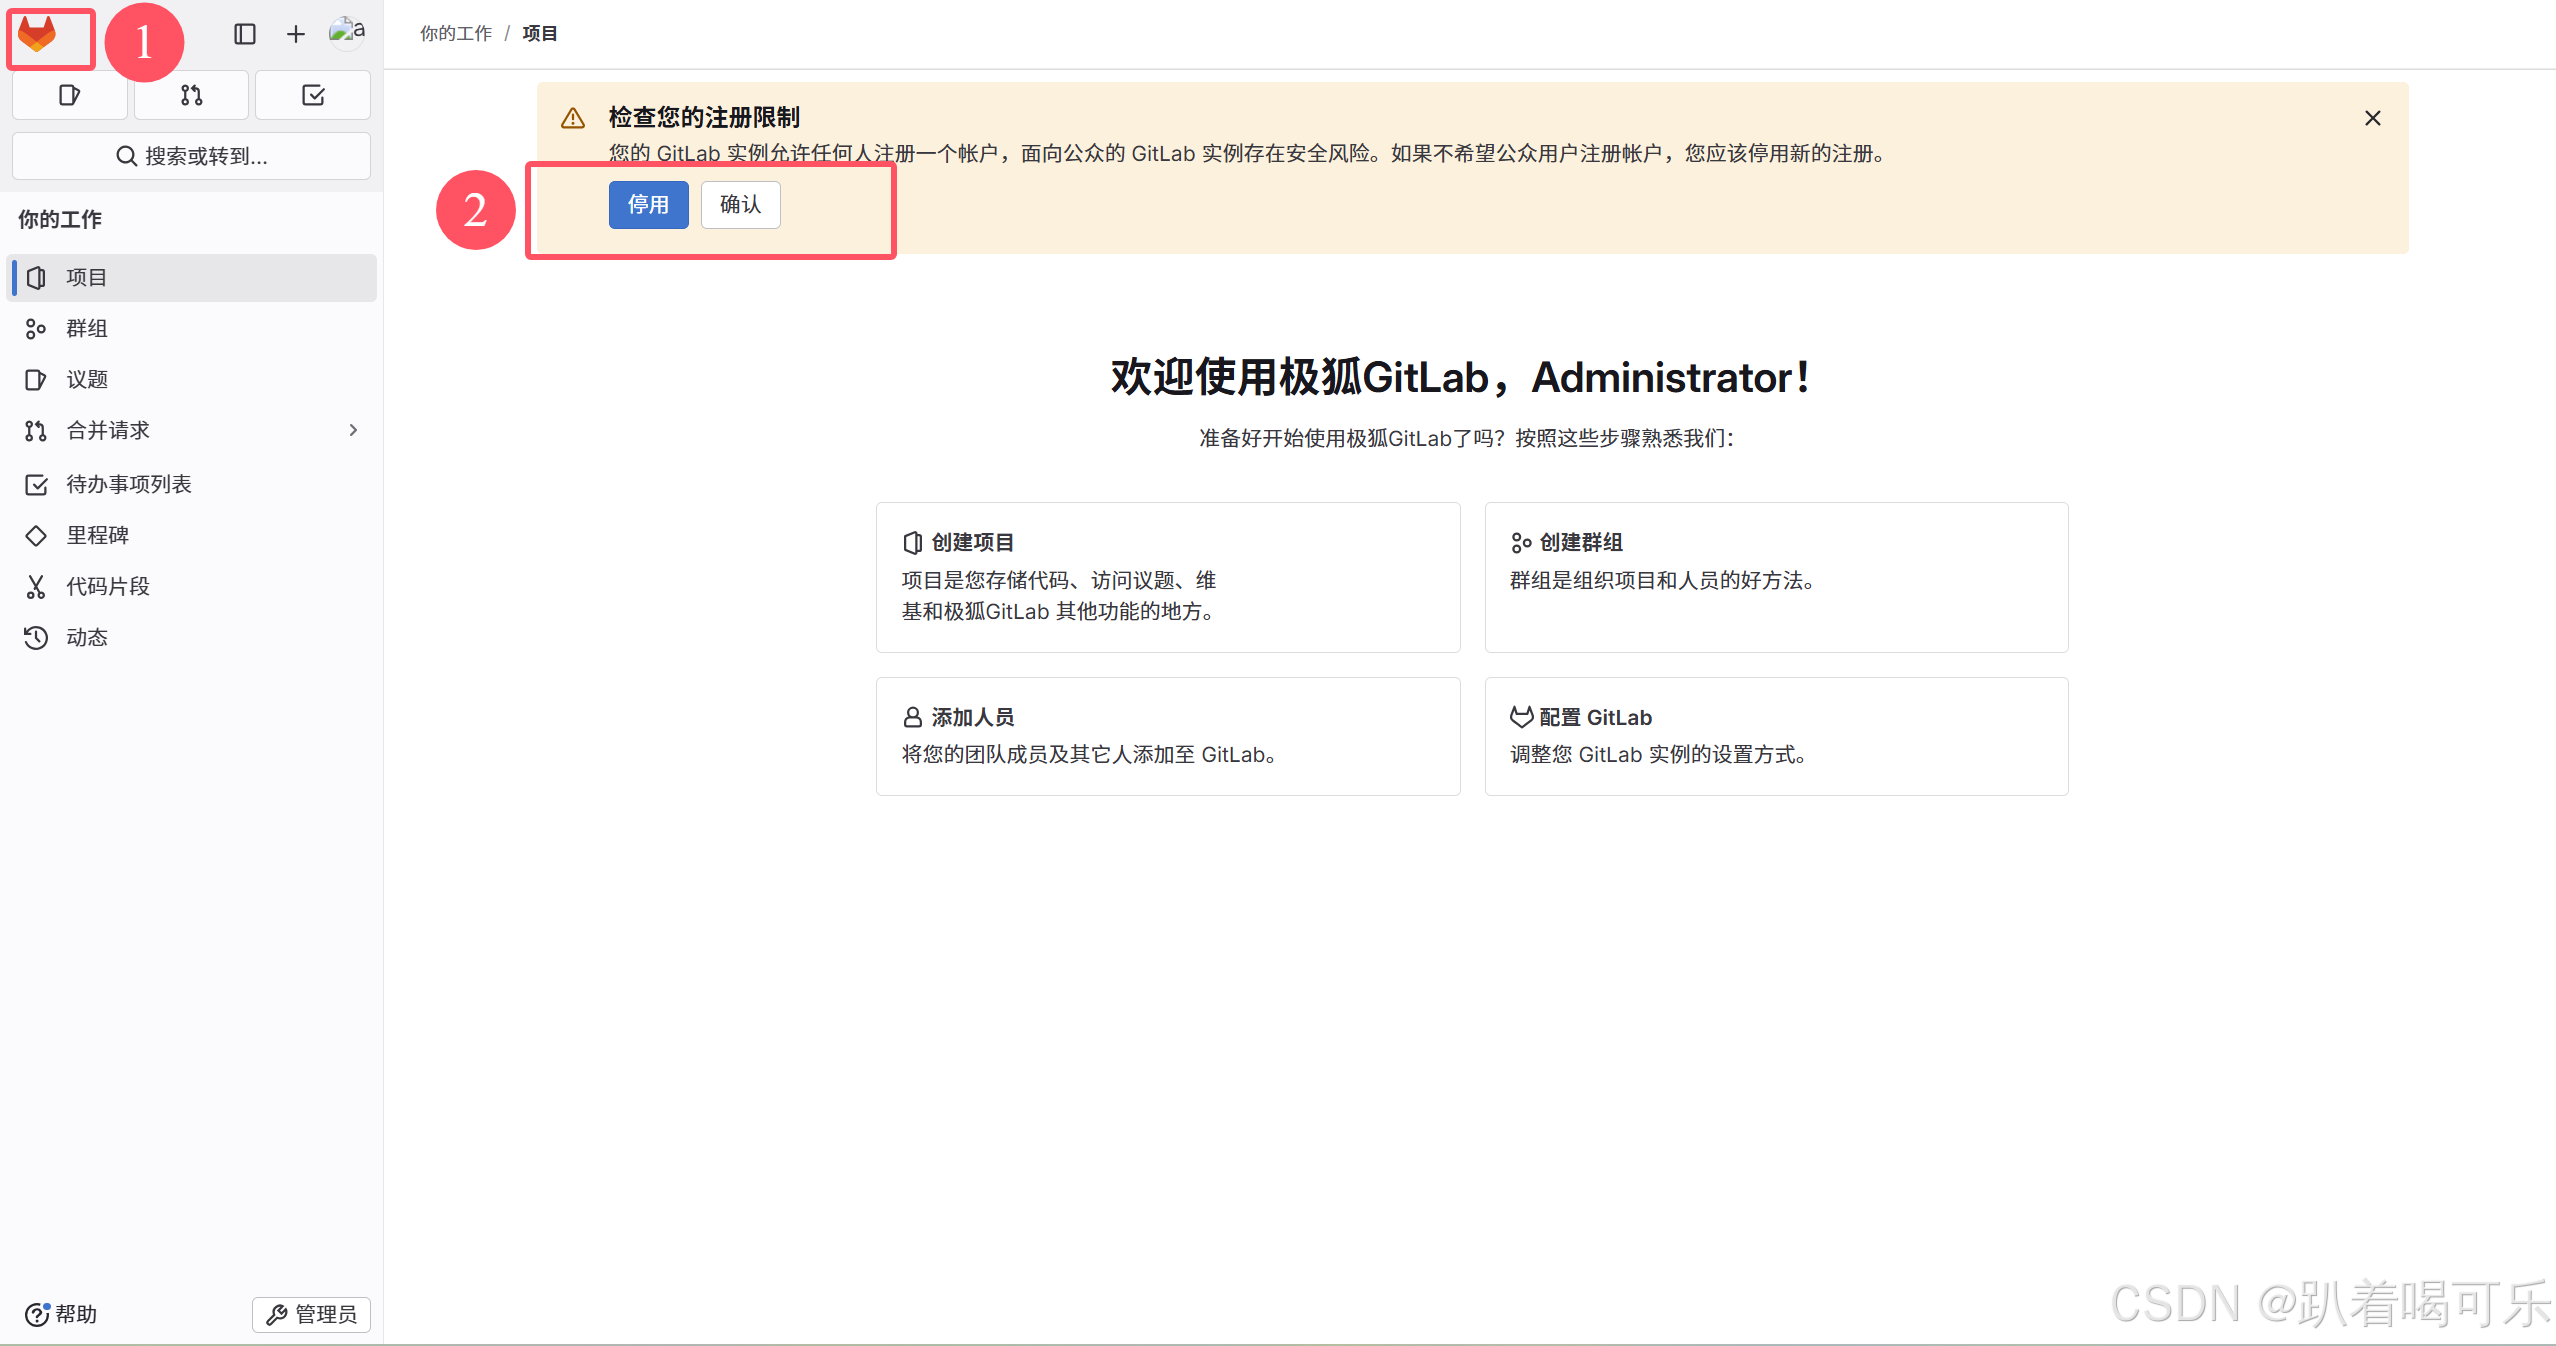2556x1346 pixels.
Task: Click the 准备好开始使用极狐GitLab了吗 subtitle text
Action: (x=1466, y=438)
